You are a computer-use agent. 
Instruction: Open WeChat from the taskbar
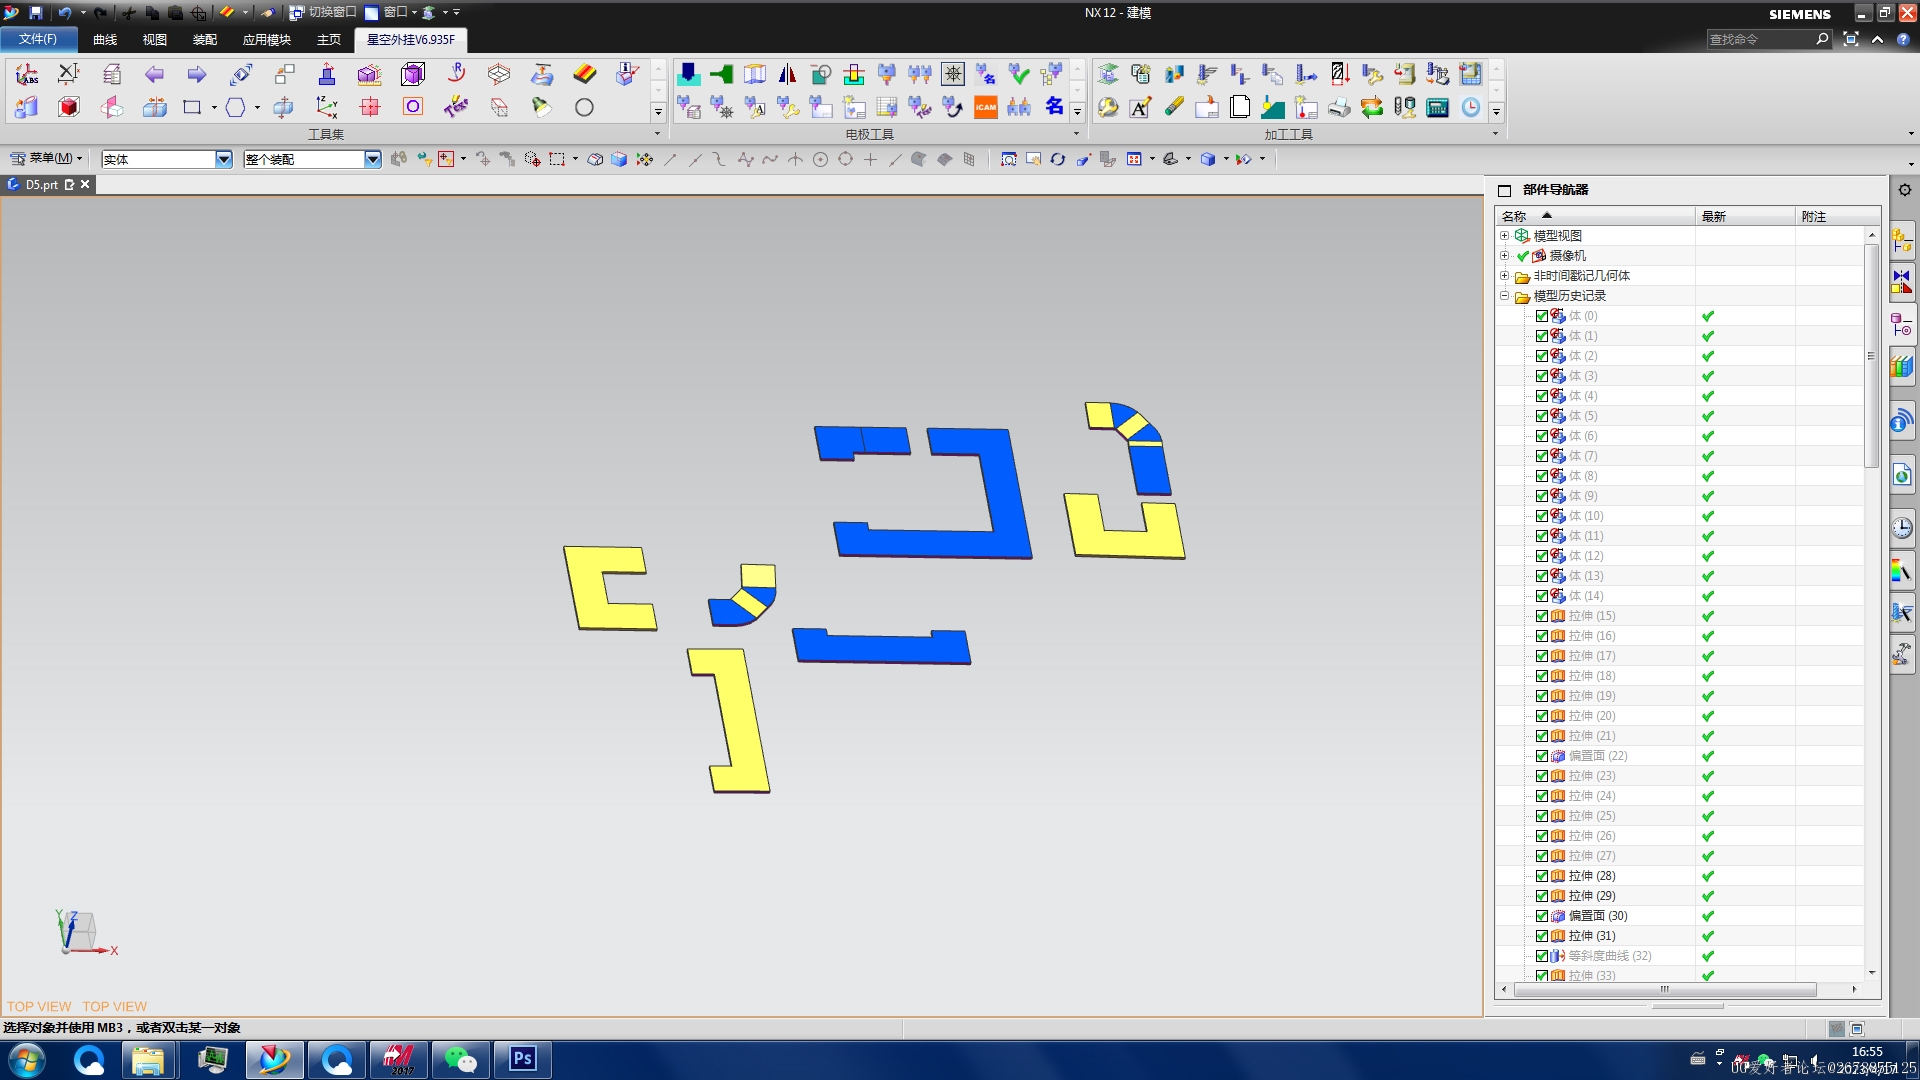pos(460,1059)
